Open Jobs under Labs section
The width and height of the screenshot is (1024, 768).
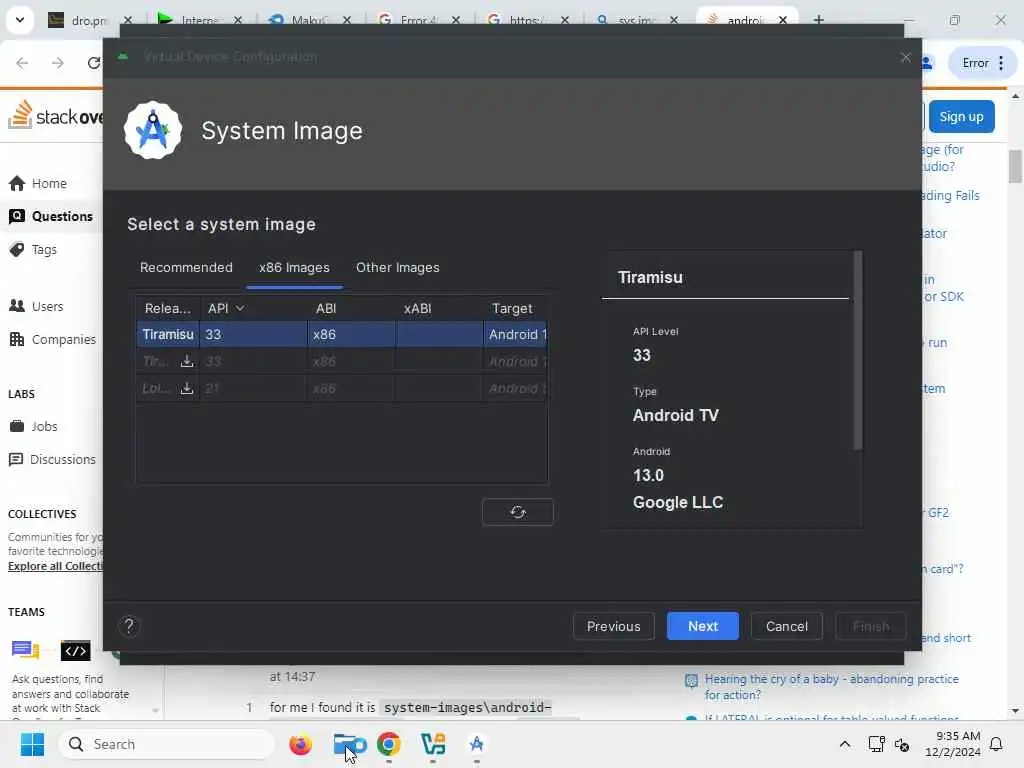click(x=33, y=426)
